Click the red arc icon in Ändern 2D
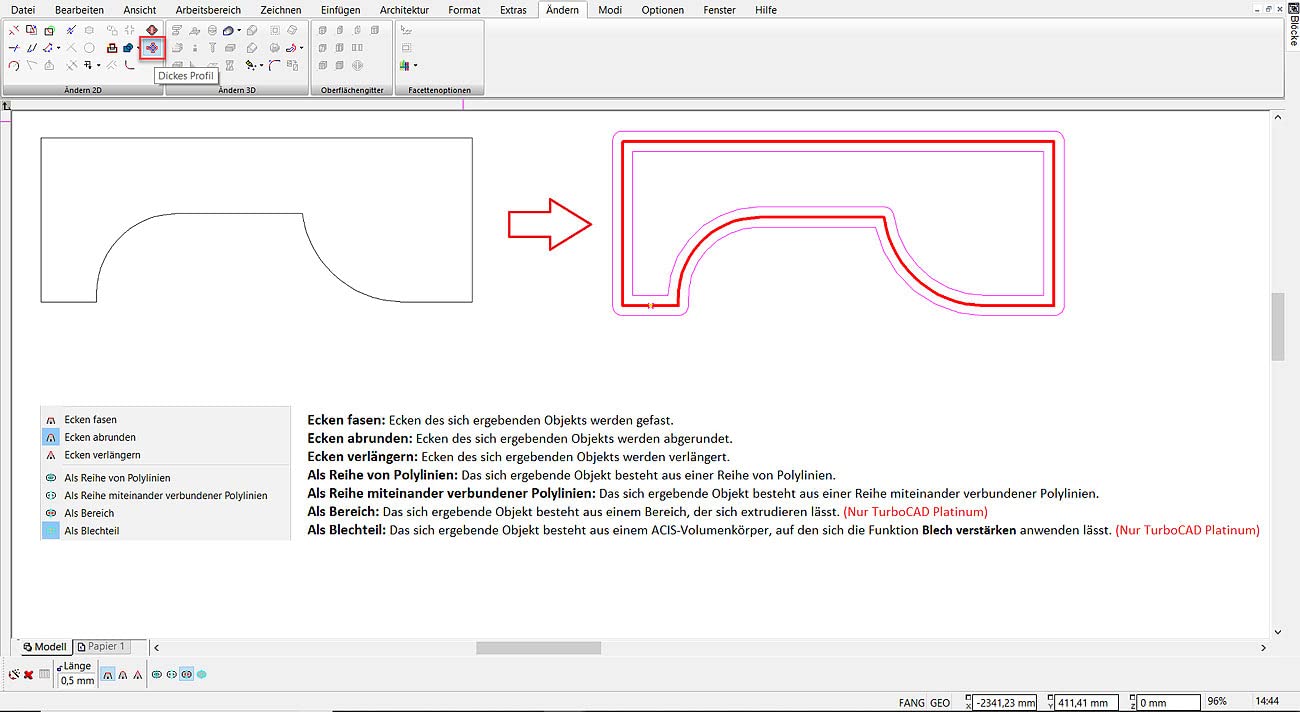 (14, 66)
